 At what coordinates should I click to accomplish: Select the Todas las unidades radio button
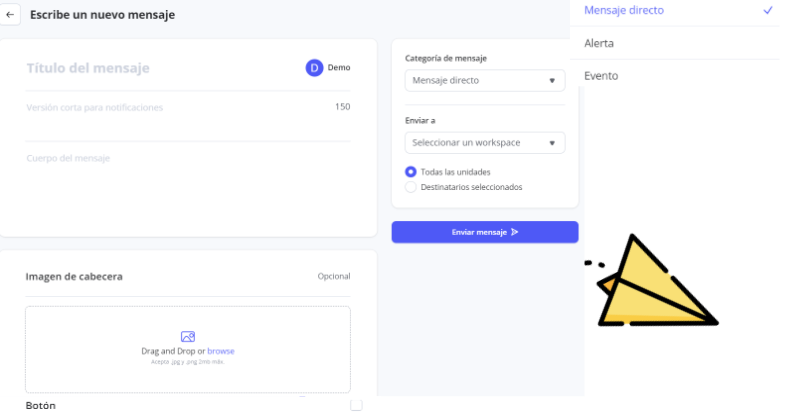click(x=411, y=172)
